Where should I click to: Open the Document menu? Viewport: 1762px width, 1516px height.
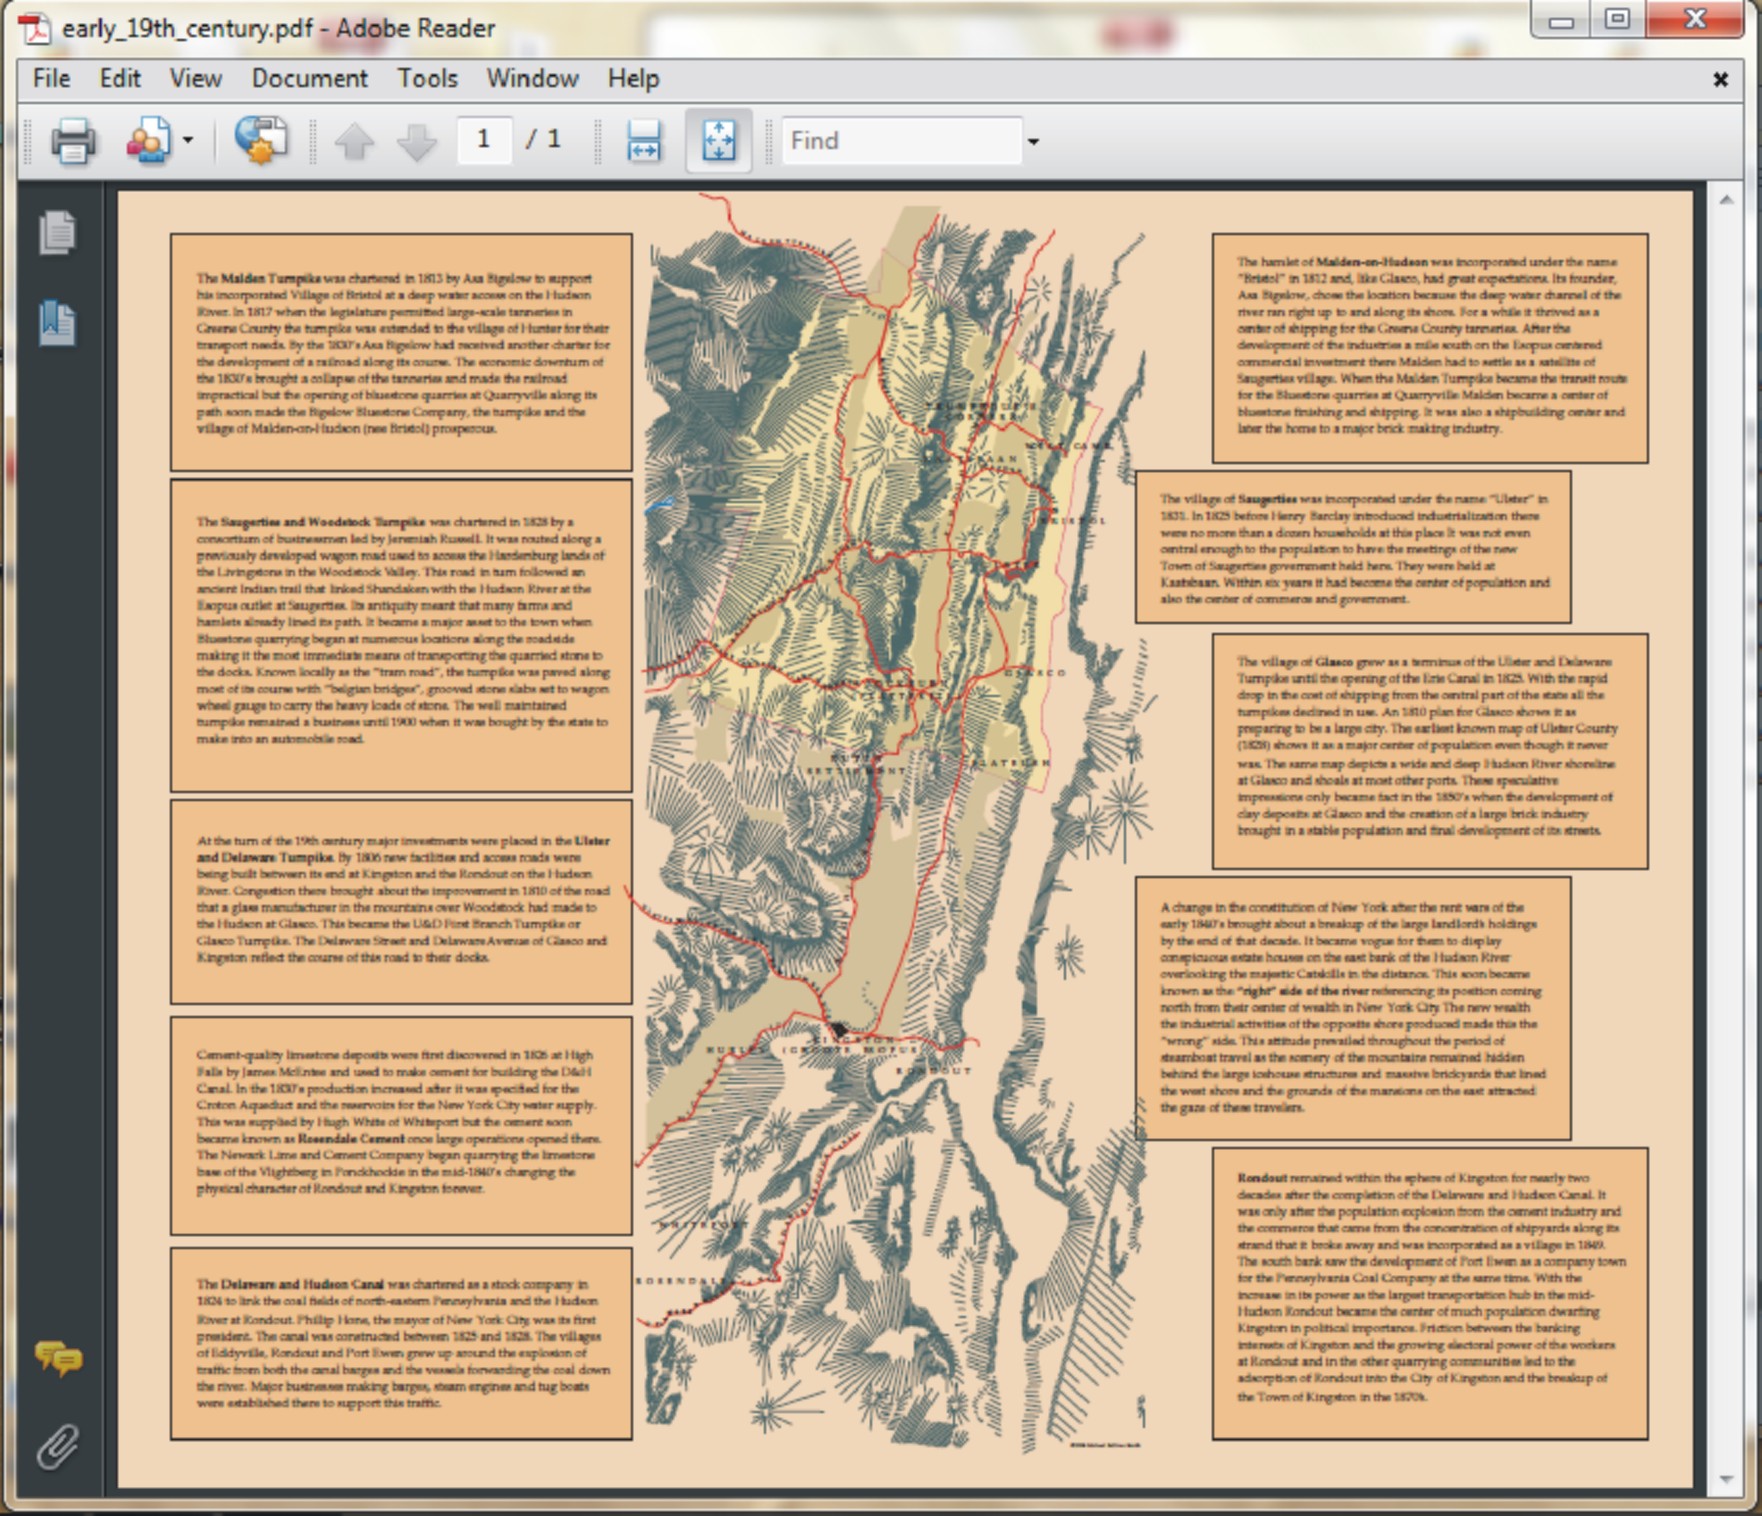pos(309,78)
